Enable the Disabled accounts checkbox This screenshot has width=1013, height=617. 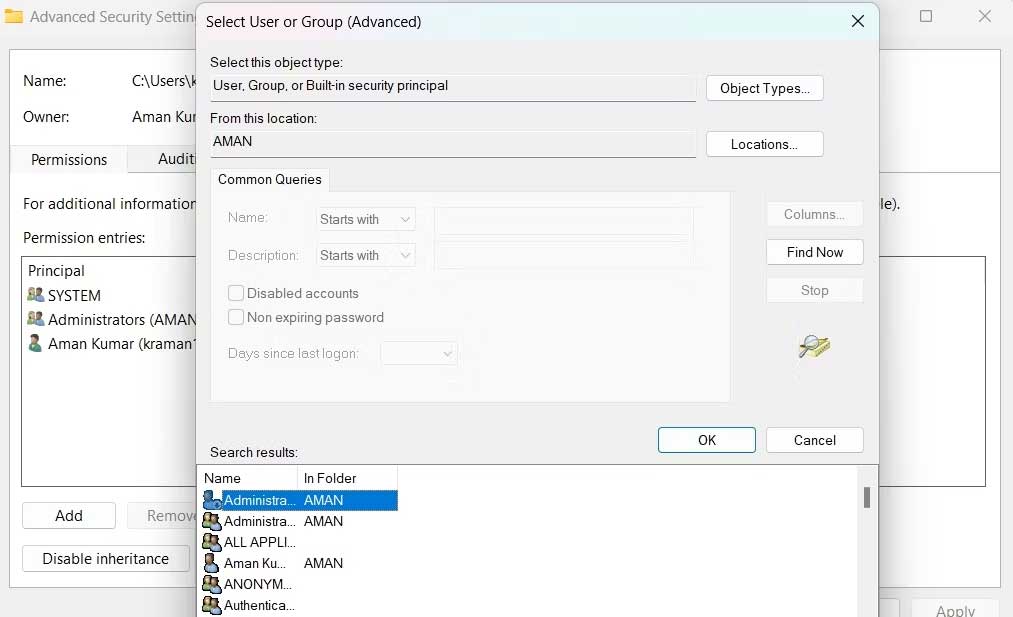pyautogui.click(x=236, y=293)
